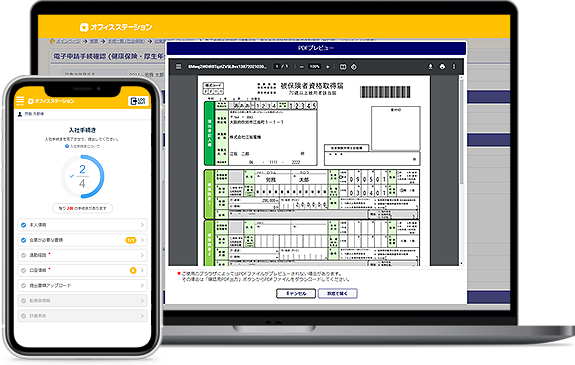Click the PDF zoom out minus icon
The height and width of the screenshot is (365, 575).
click(x=301, y=67)
